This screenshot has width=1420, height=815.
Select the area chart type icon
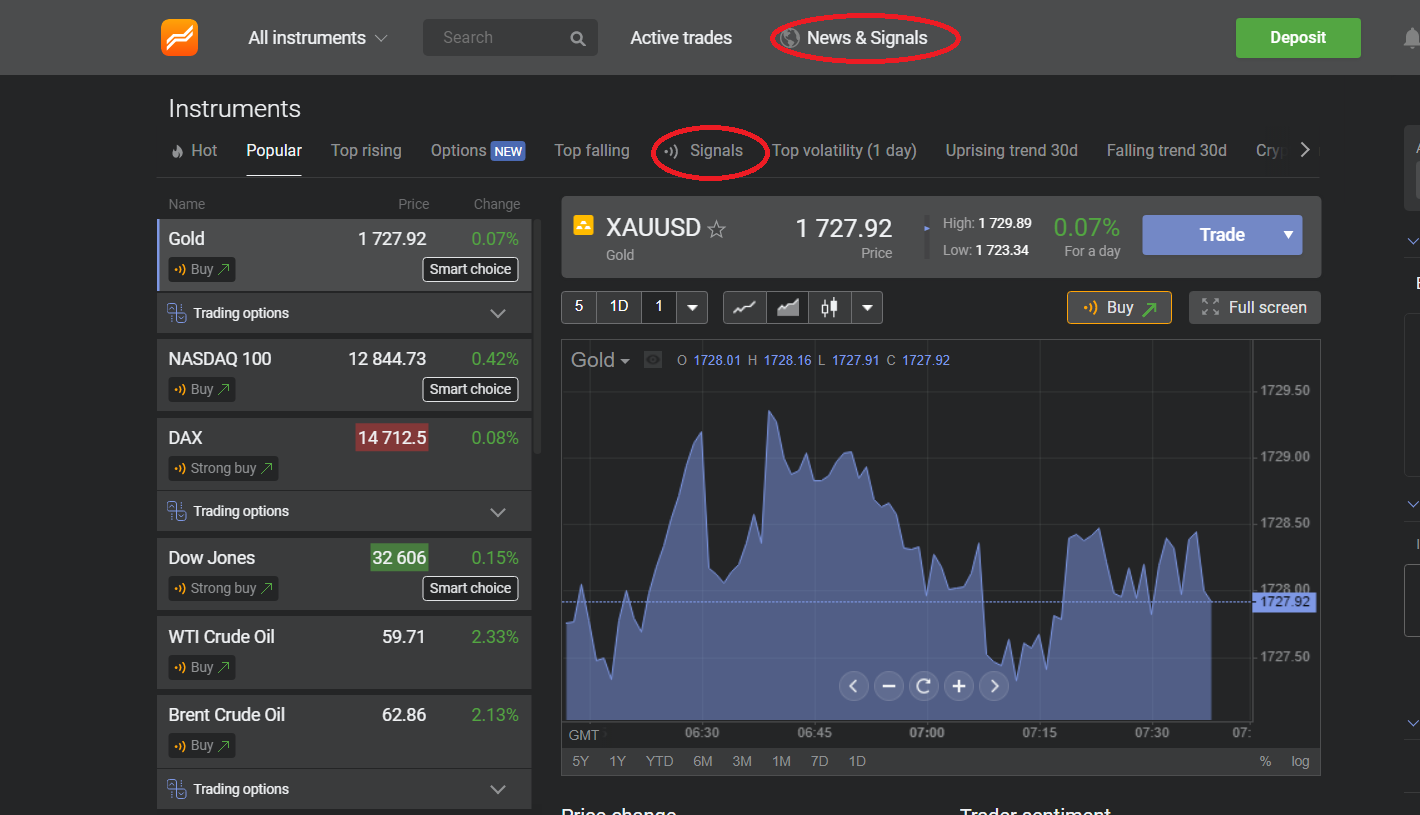tap(788, 308)
